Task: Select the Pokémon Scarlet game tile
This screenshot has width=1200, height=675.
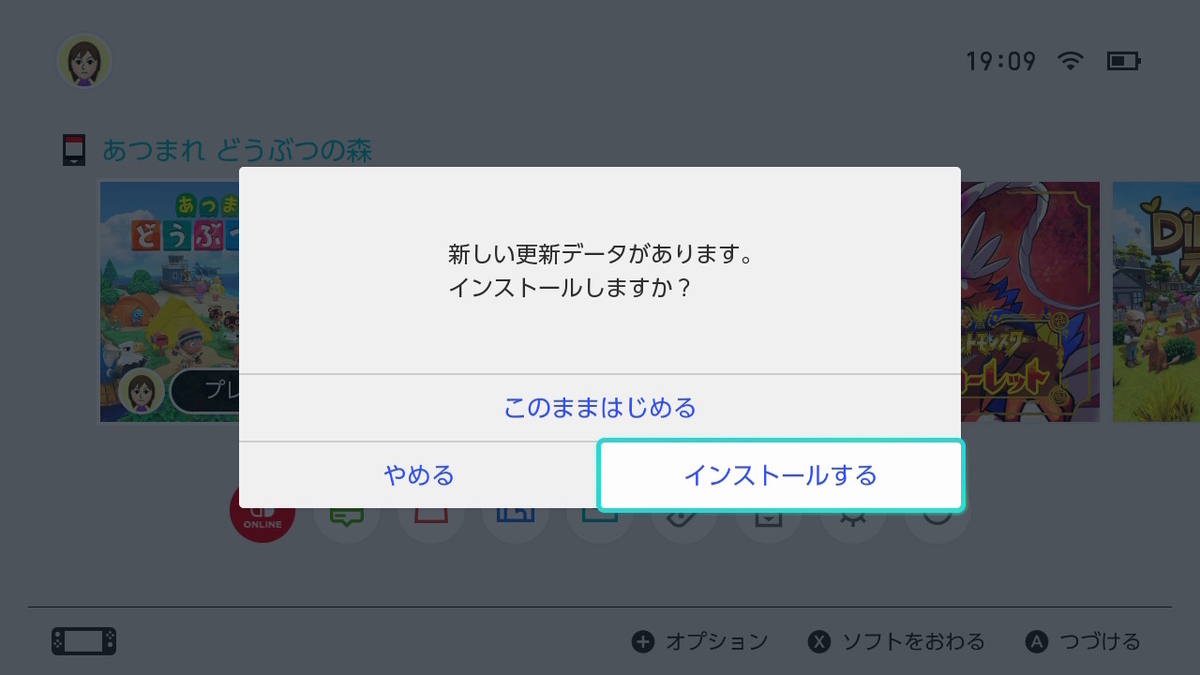Action: (1030, 302)
